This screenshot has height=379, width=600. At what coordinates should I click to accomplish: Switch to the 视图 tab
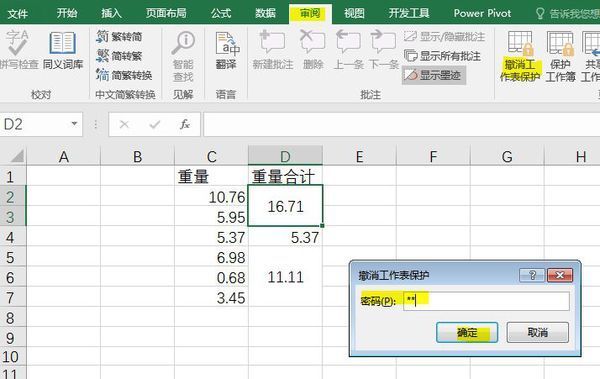(354, 13)
